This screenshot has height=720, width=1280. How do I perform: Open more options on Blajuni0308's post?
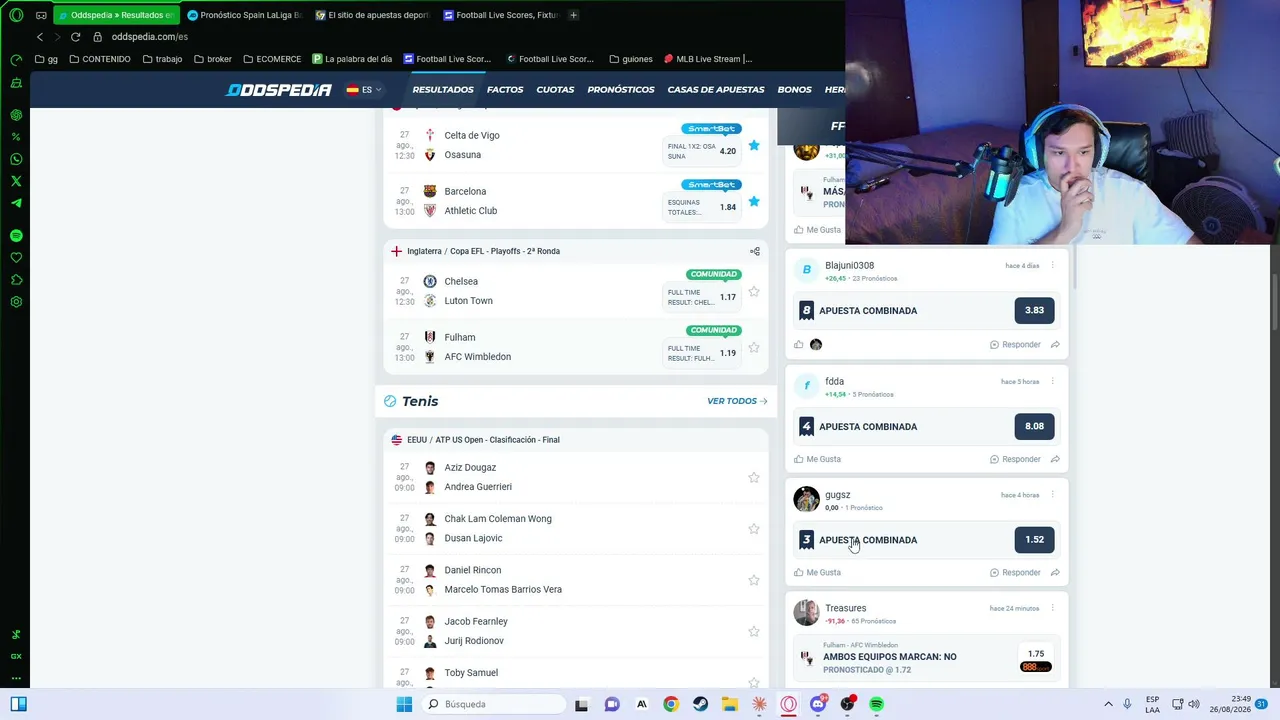pos(1053,266)
